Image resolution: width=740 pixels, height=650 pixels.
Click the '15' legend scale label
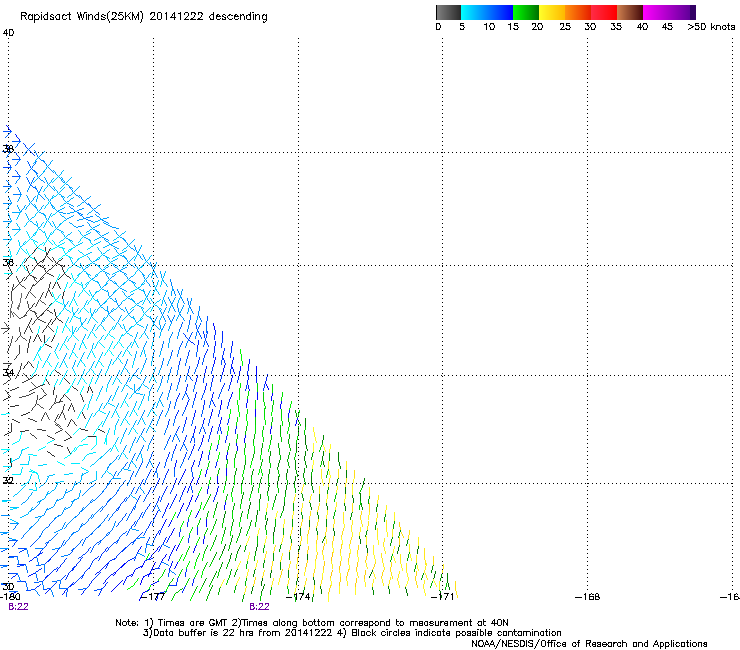513,27
